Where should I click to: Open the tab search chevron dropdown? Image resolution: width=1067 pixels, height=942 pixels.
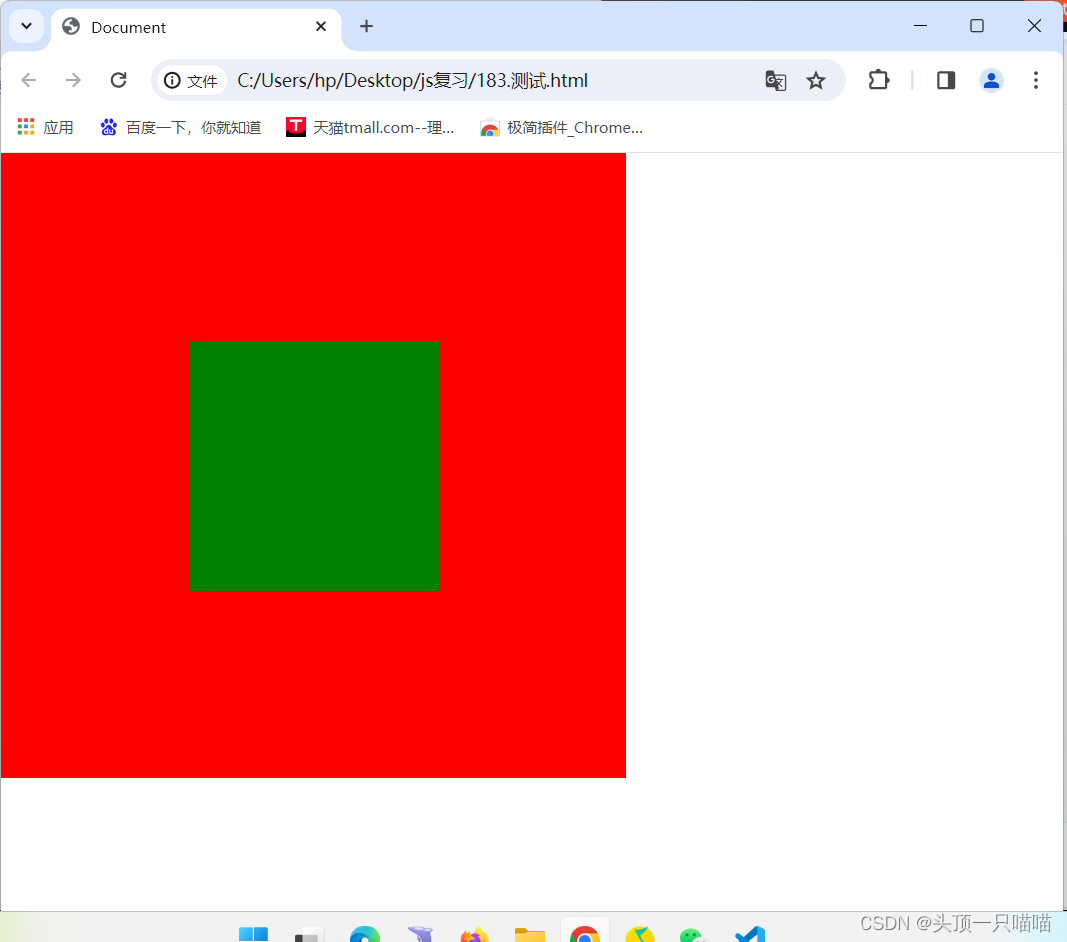tap(26, 26)
